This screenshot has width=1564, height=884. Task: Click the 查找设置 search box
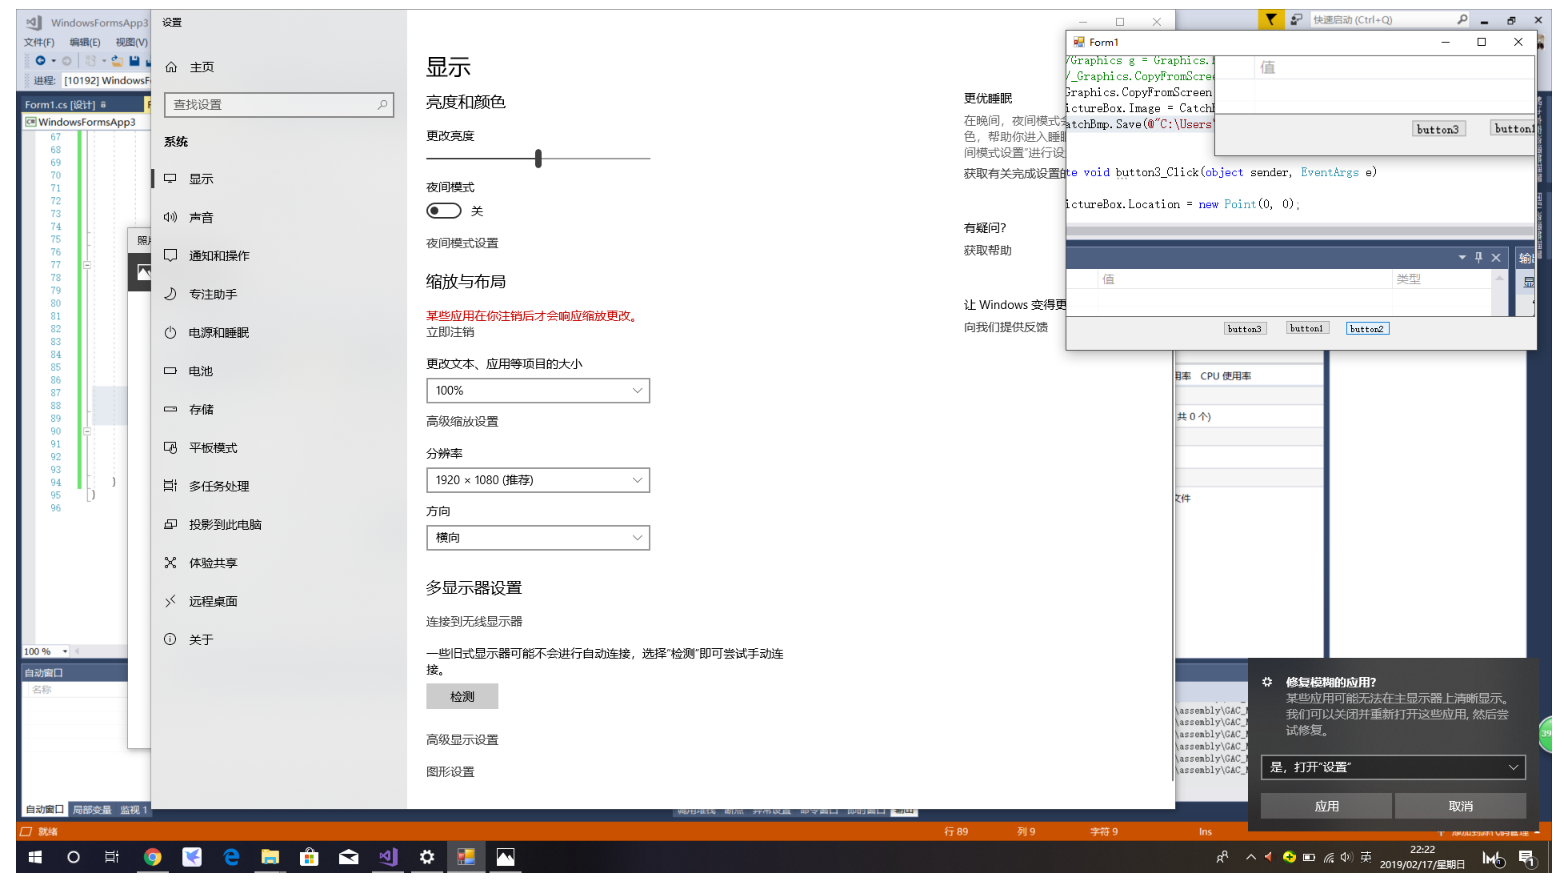tap(278, 104)
